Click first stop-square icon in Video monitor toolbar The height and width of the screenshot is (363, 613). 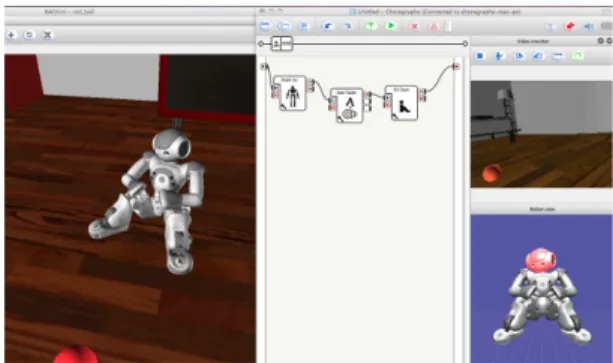click(x=480, y=56)
